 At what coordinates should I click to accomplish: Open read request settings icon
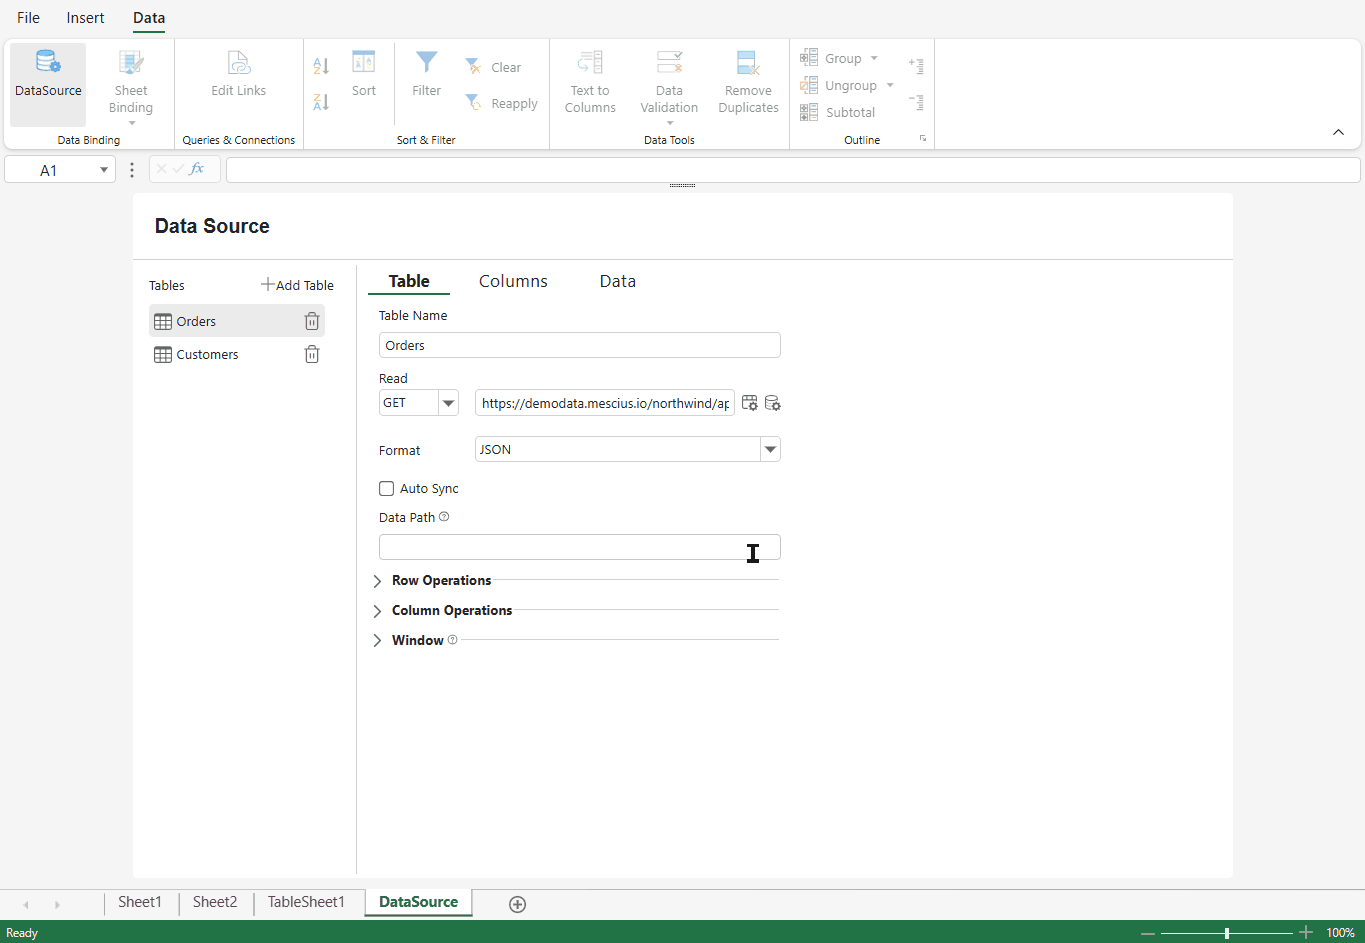[x=750, y=403]
